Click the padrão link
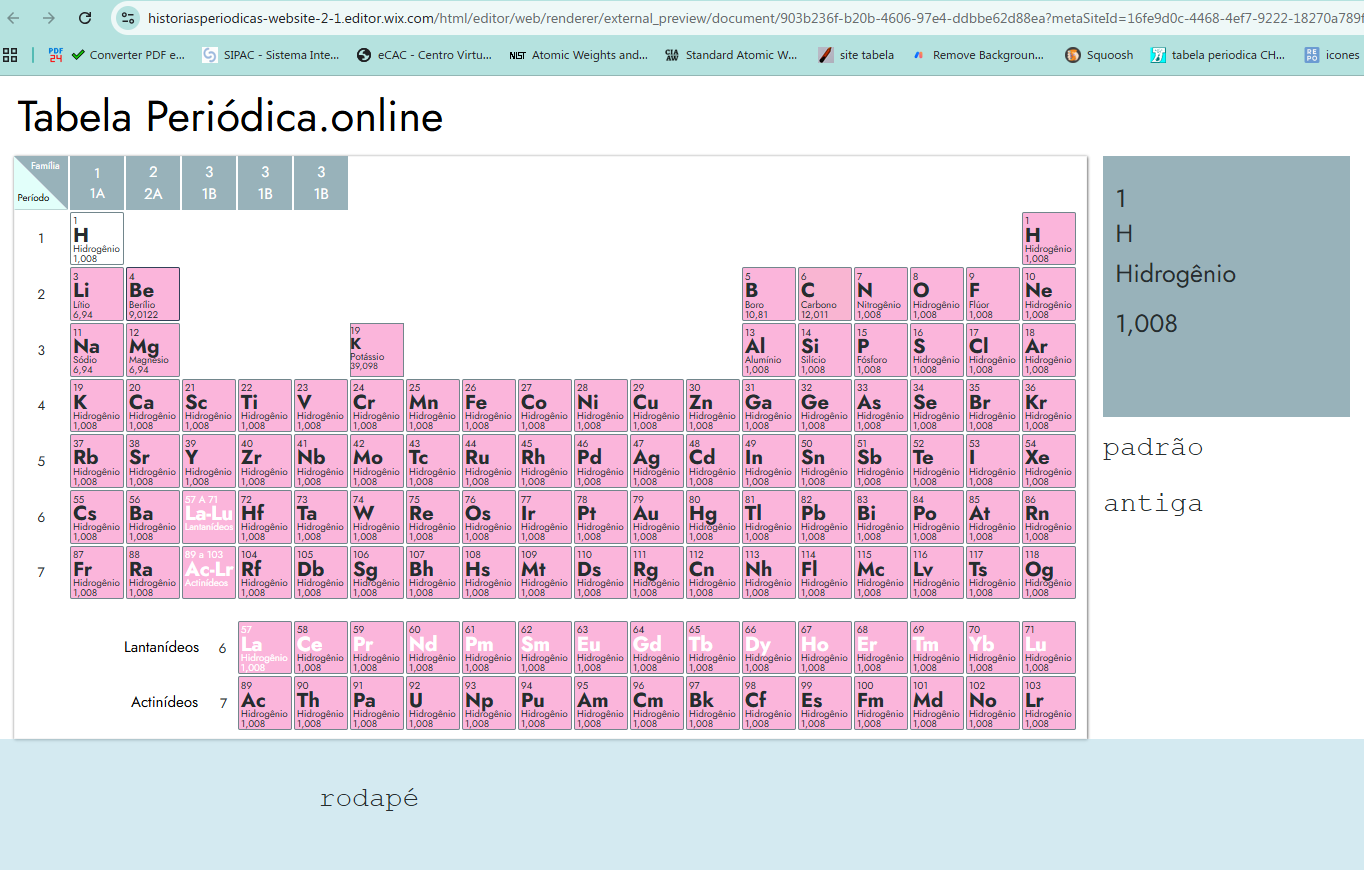This screenshot has height=870, width=1364. [x=1153, y=447]
